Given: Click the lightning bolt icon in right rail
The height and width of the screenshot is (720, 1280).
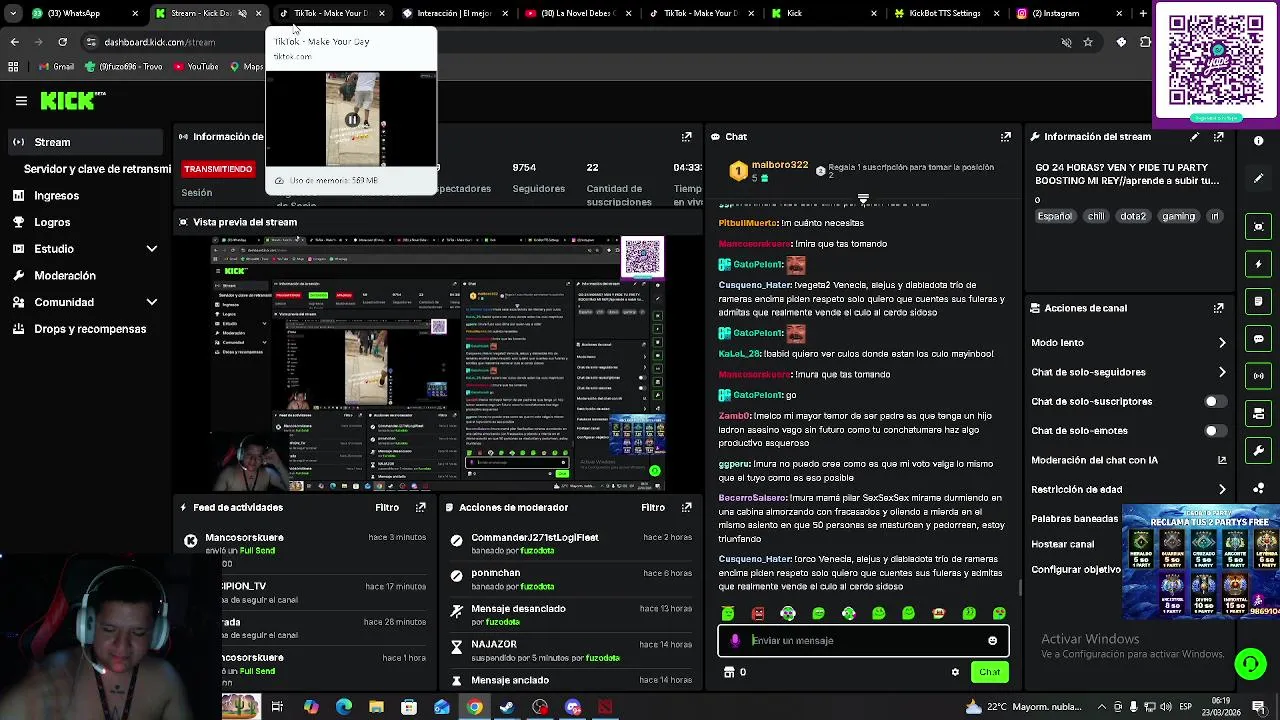Looking at the screenshot, I should click(1259, 264).
